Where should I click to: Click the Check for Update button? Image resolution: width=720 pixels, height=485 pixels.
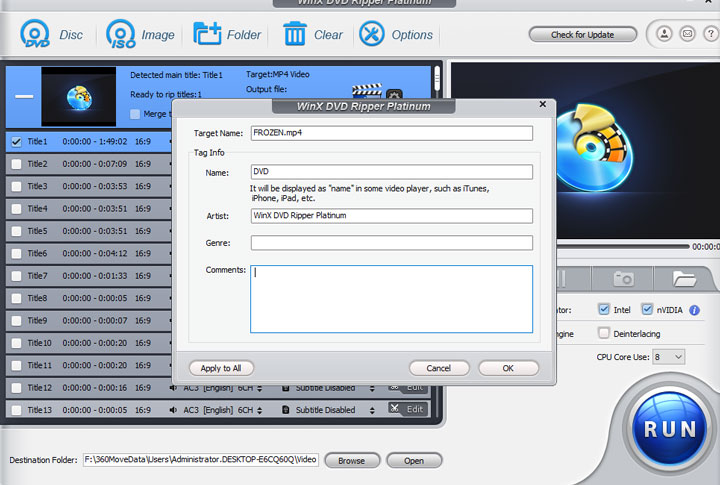(582, 34)
